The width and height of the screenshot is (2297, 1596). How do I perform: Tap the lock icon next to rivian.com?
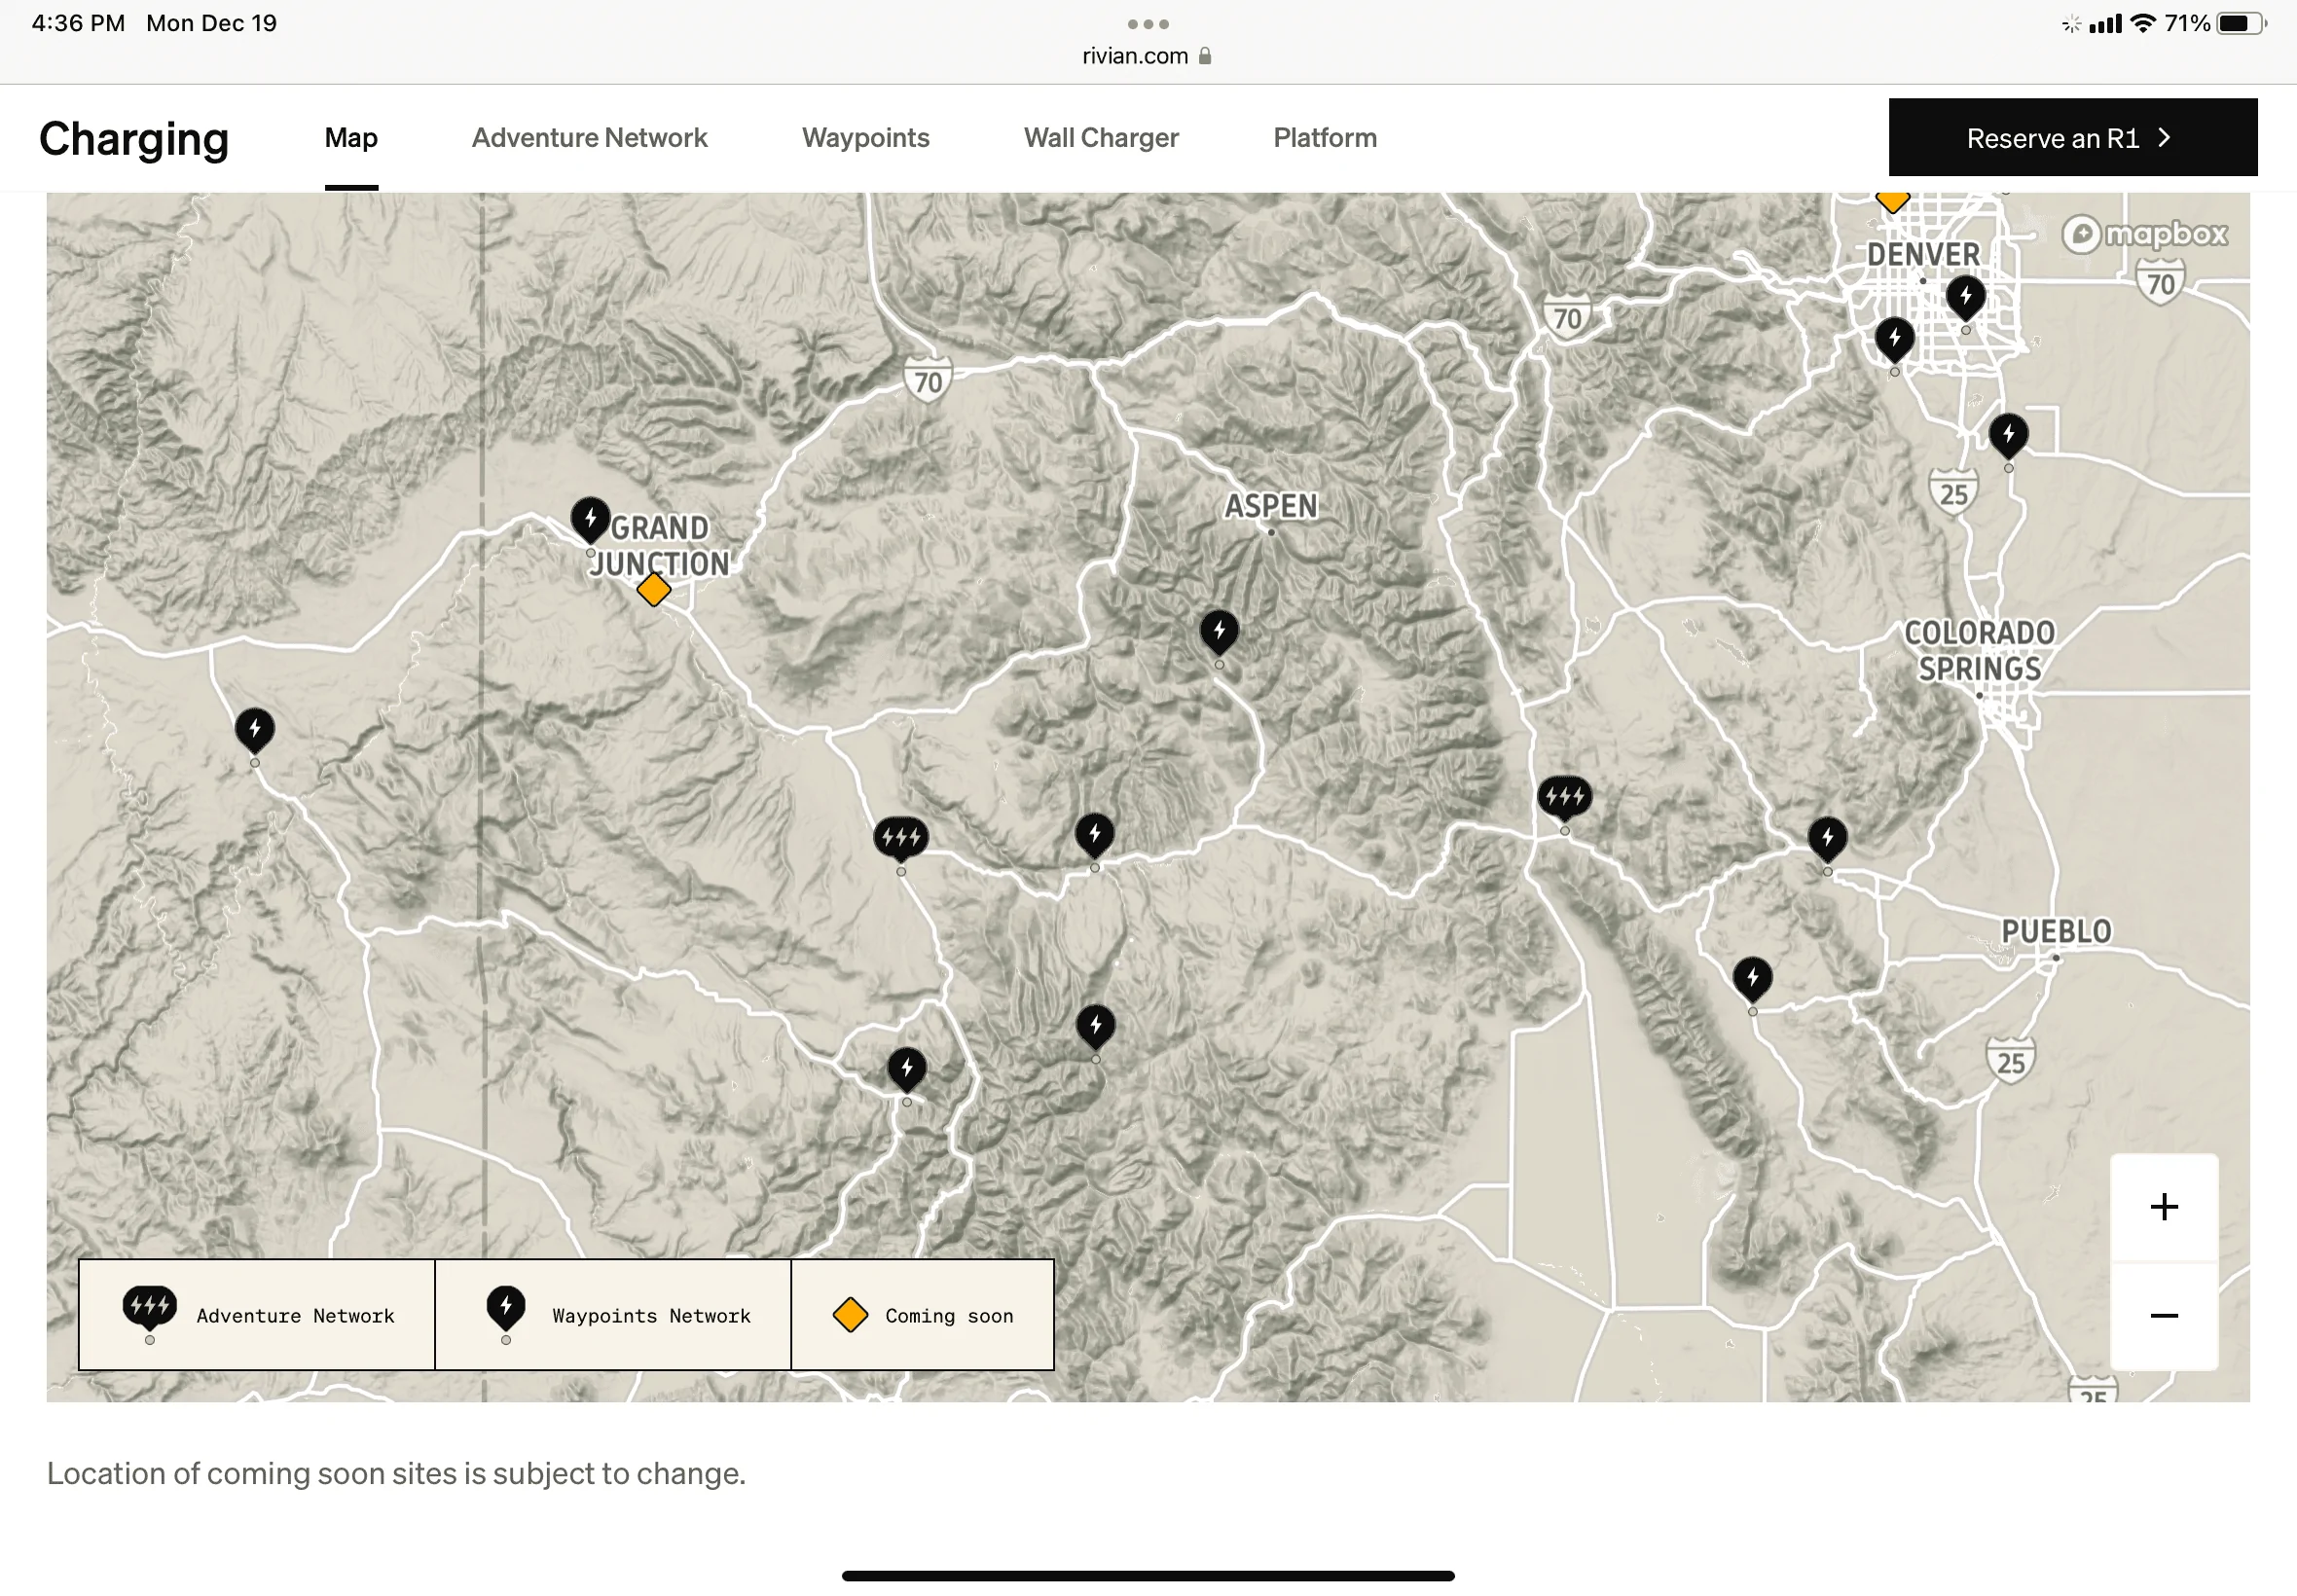(x=1205, y=56)
